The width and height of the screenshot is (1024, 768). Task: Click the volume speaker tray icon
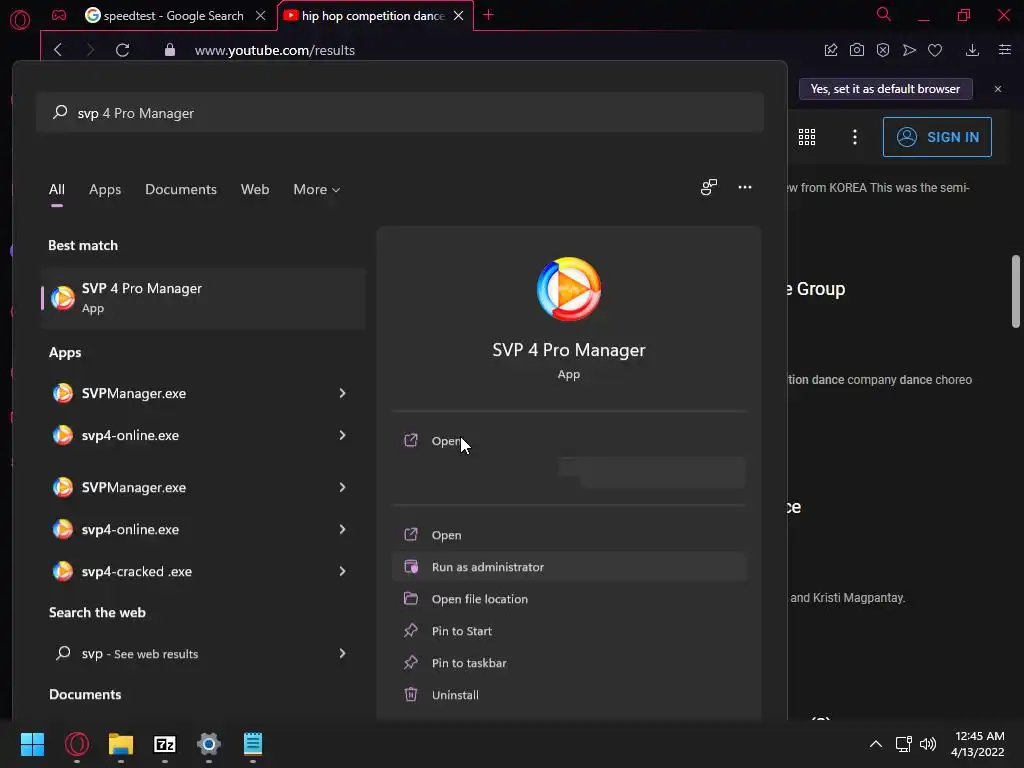(928, 744)
